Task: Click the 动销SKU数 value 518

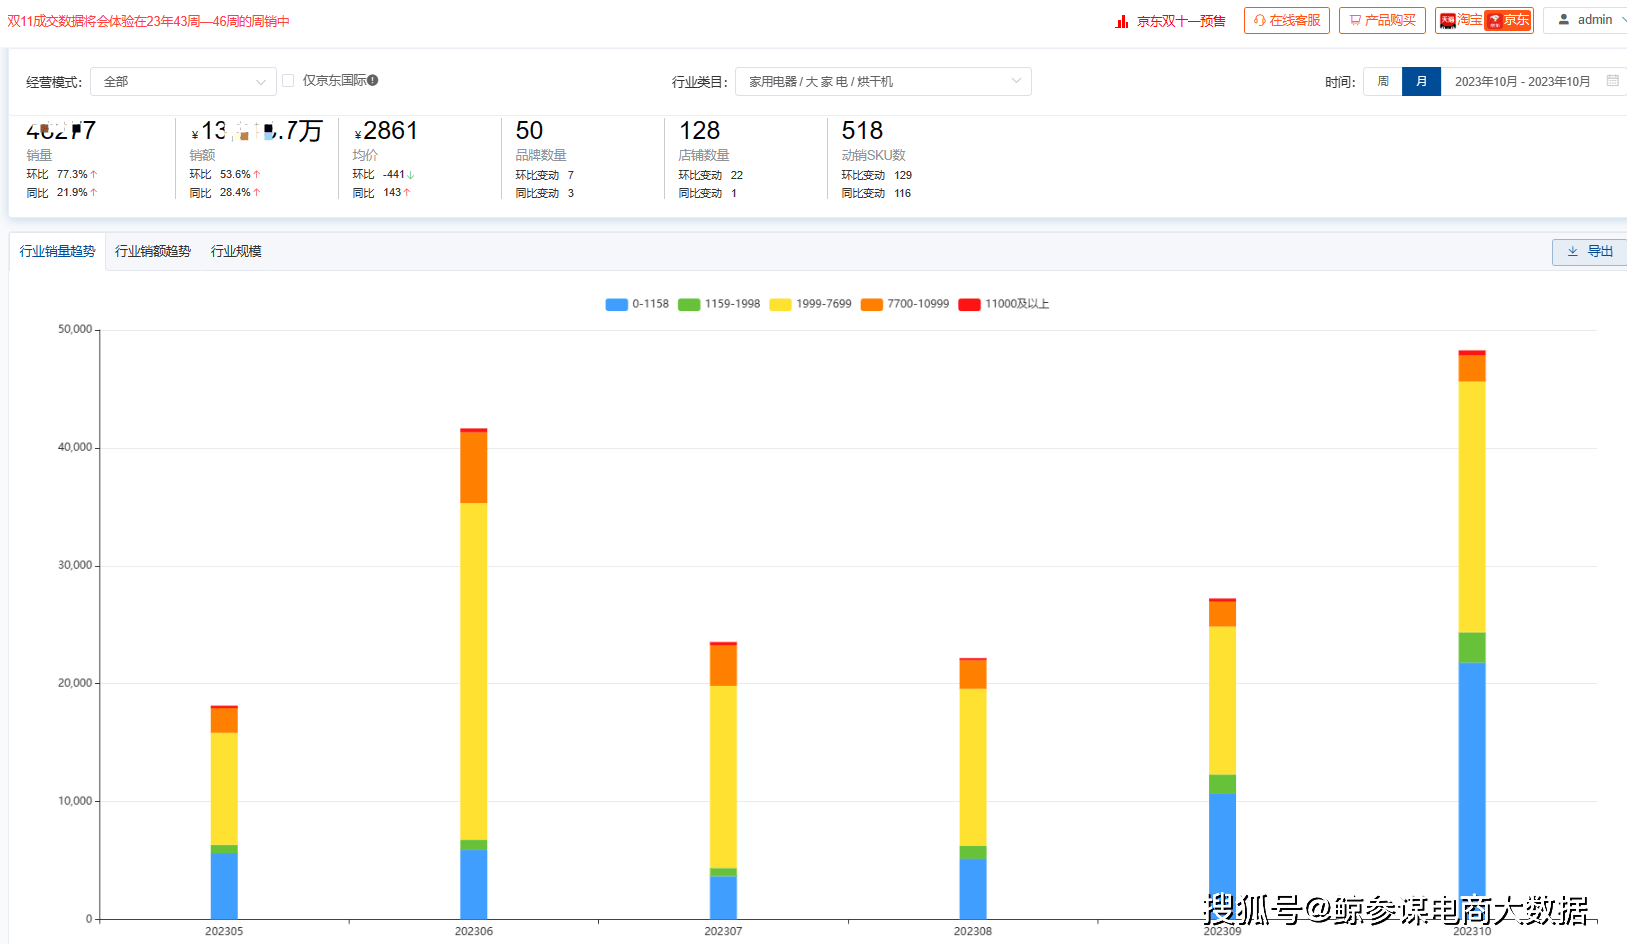Action: (x=862, y=131)
